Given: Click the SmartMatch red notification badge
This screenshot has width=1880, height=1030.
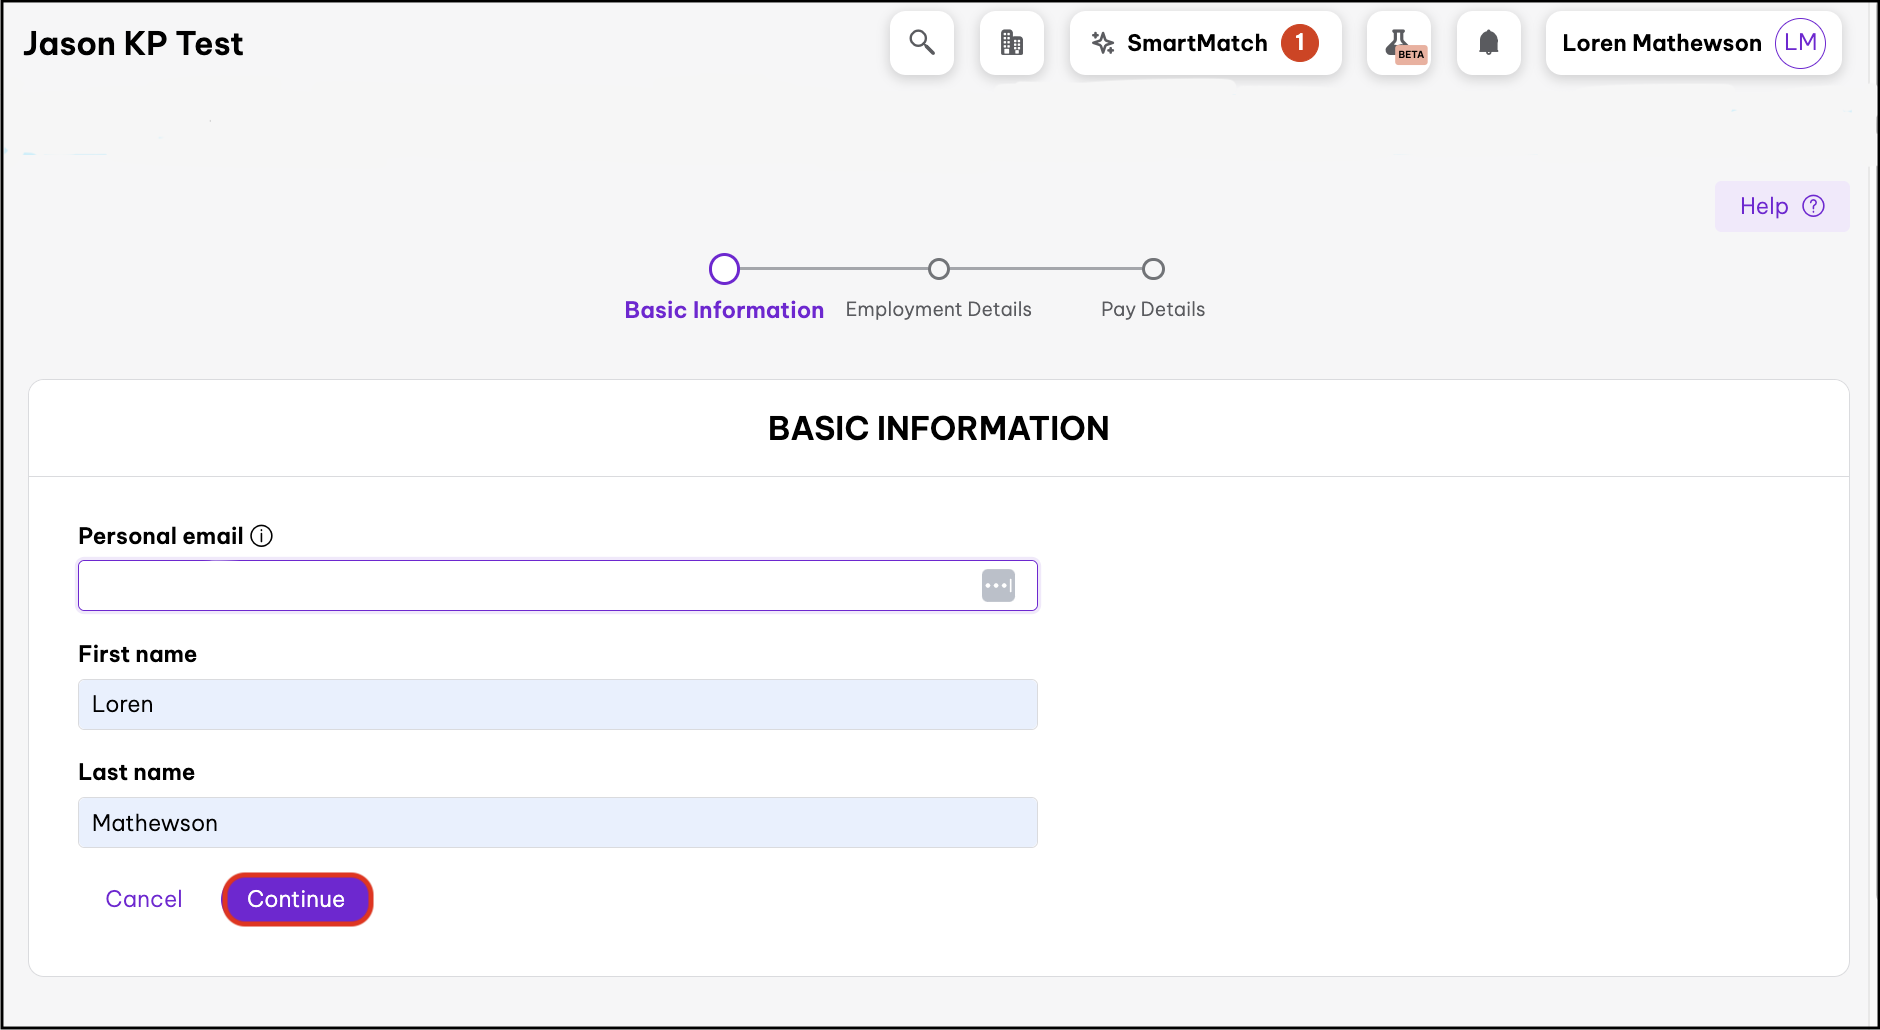Looking at the screenshot, I should 1299,43.
